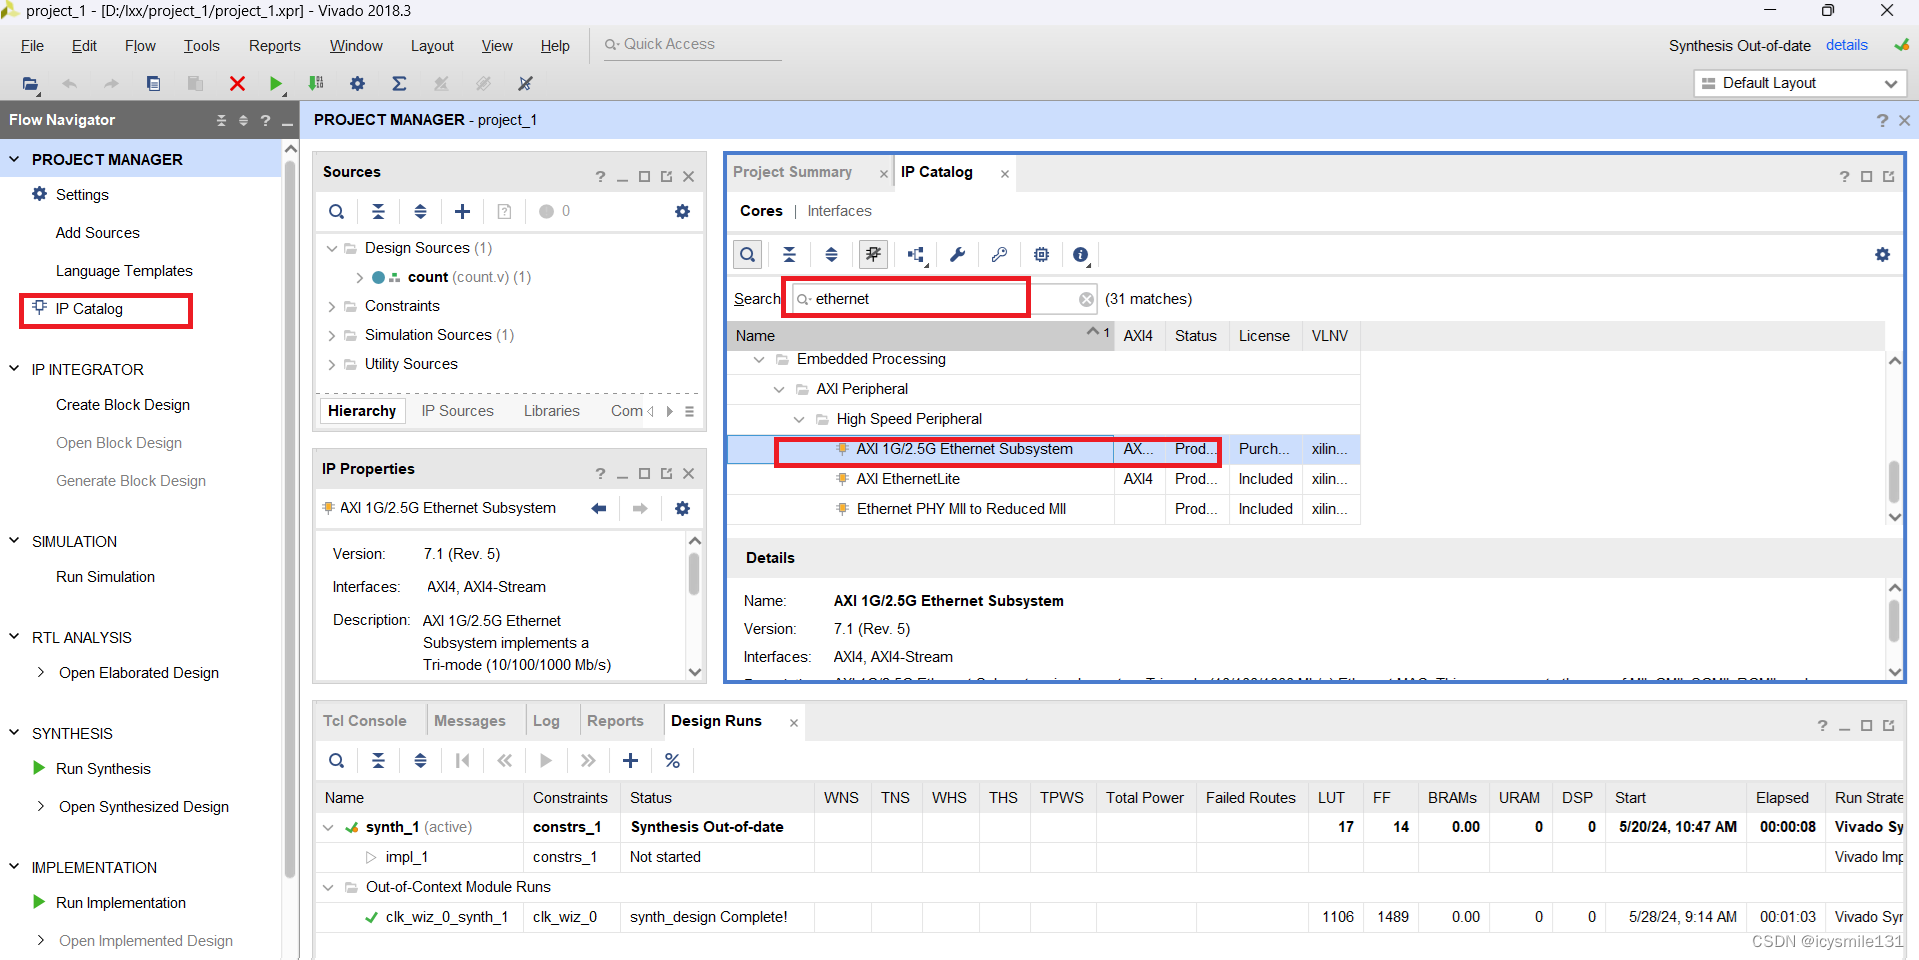1919x960 pixels.
Task: Add new run with plus in Design Runs
Action: (630, 761)
